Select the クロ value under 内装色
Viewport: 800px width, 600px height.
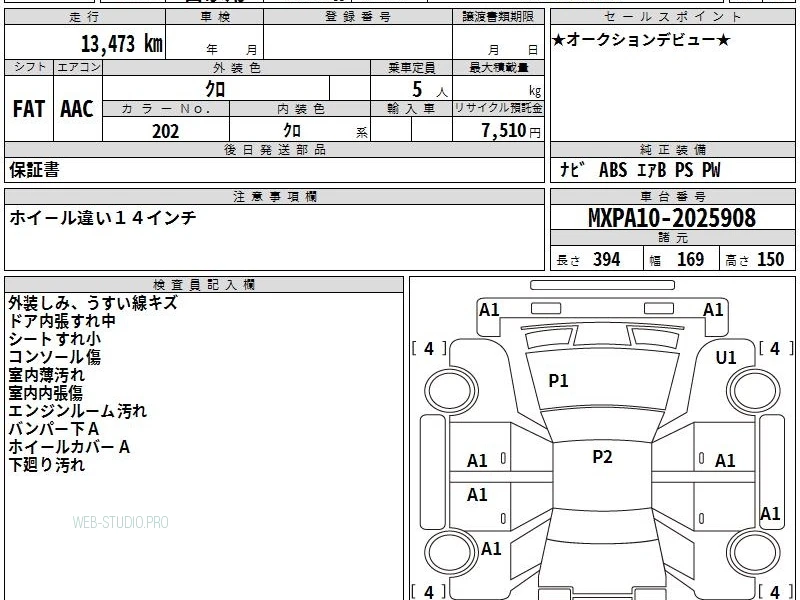pyautogui.click(x=292, y=130)
